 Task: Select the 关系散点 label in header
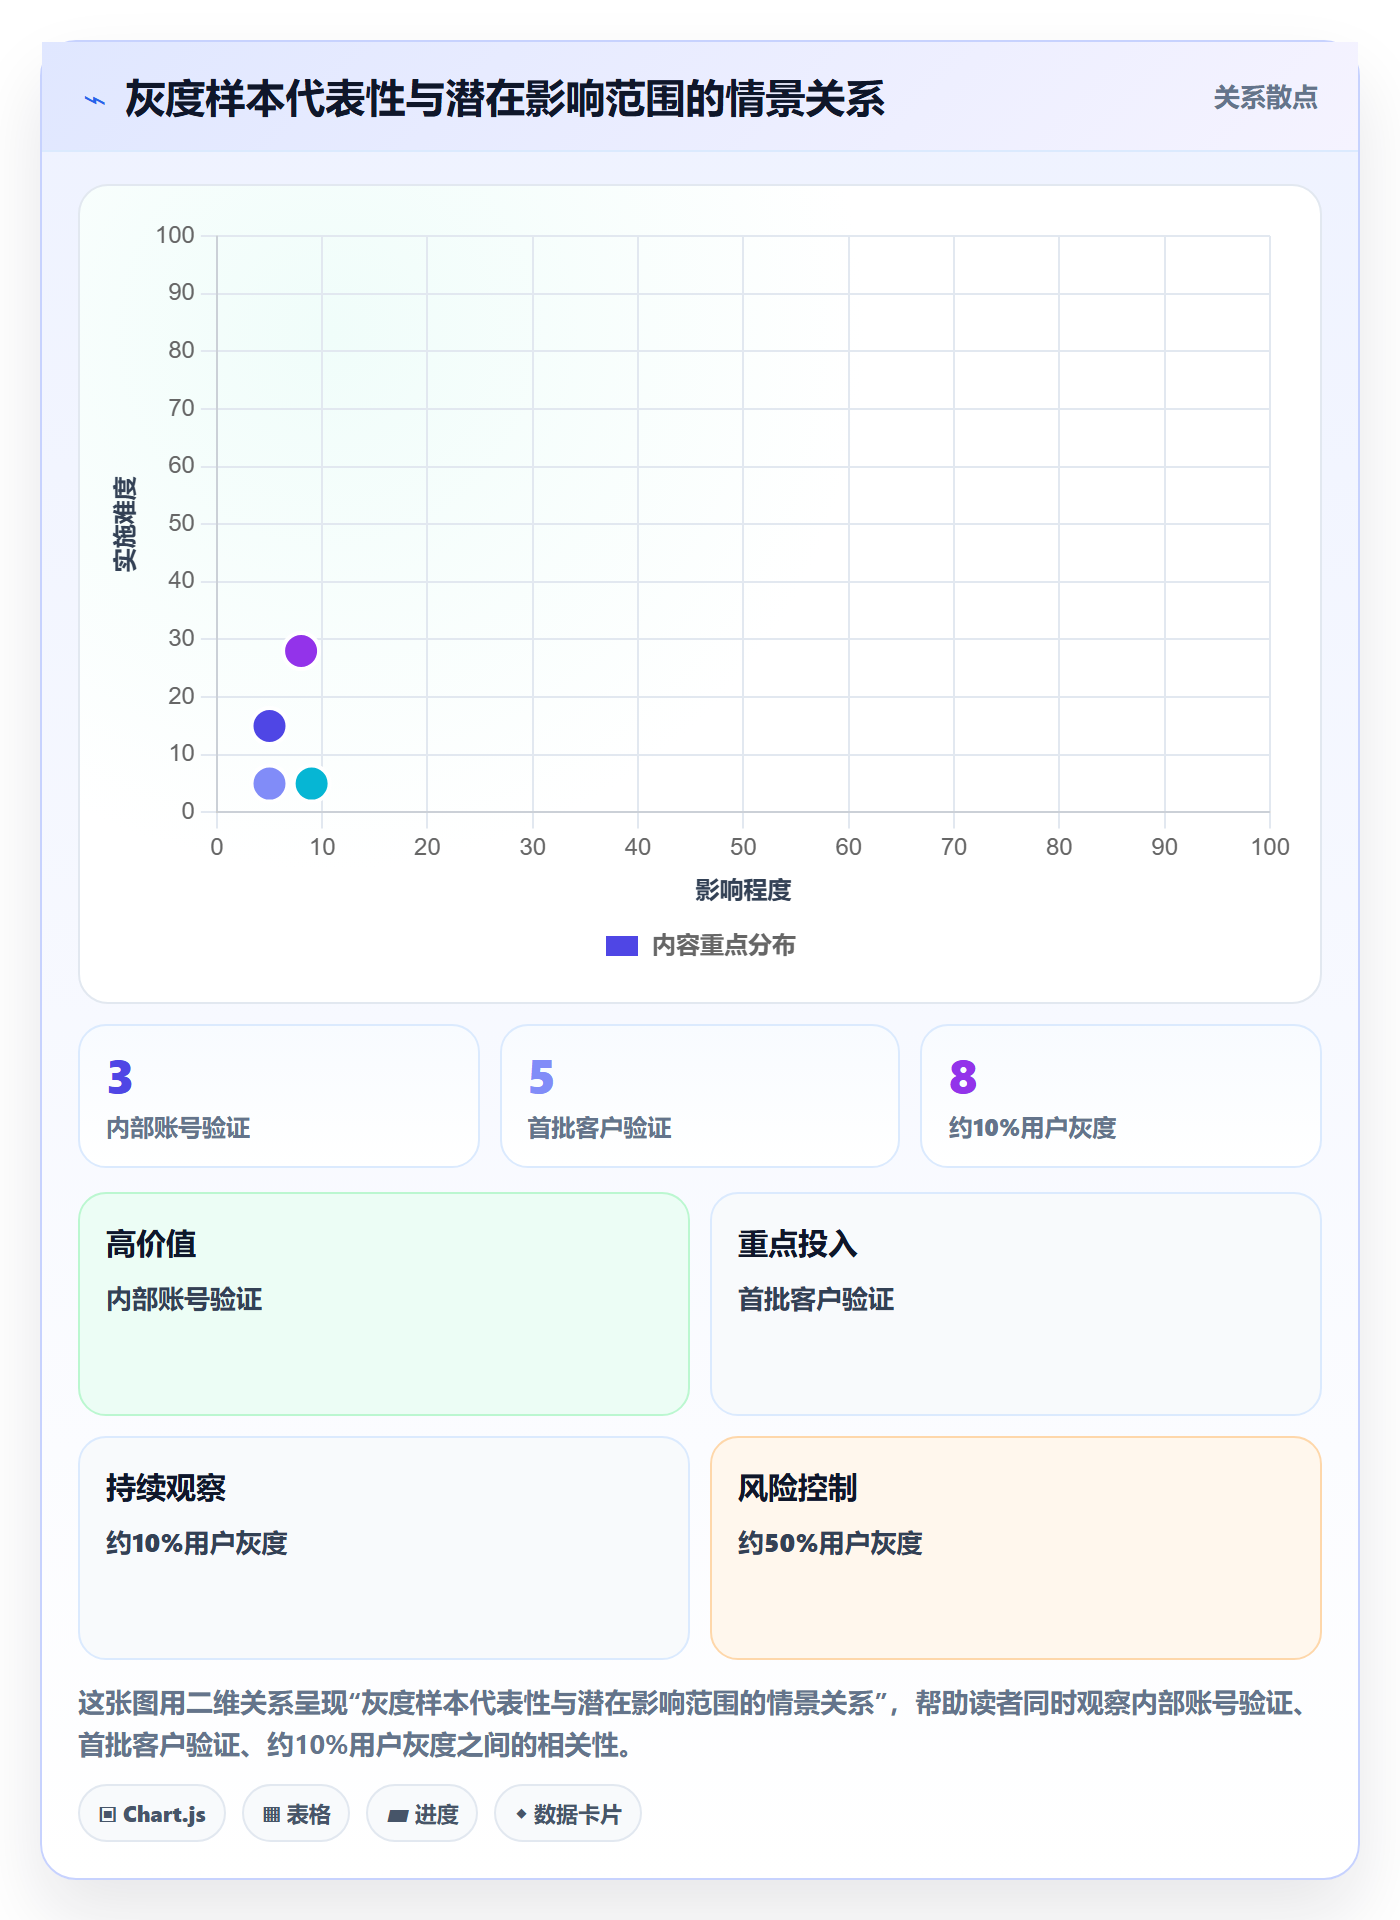[1265, 98]
